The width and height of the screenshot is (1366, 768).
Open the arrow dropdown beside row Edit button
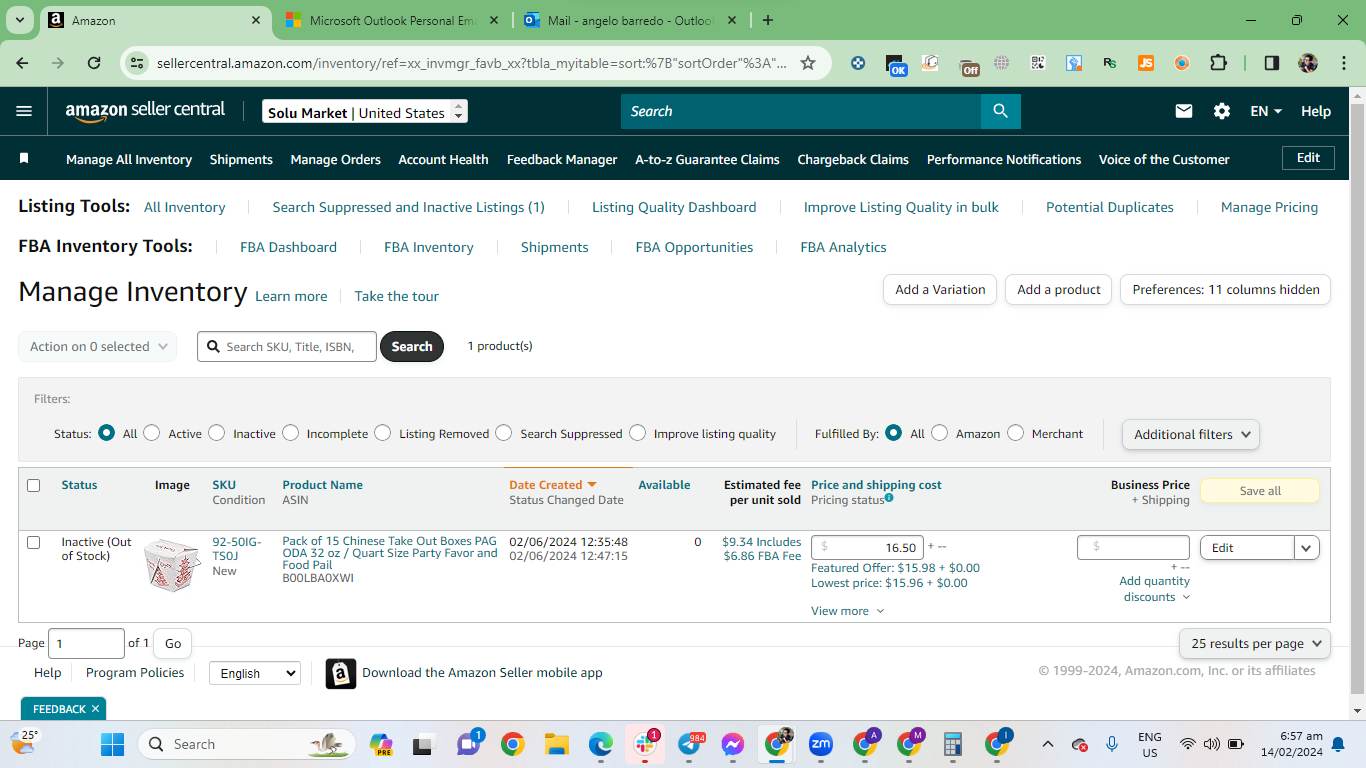click(1307, 547)
